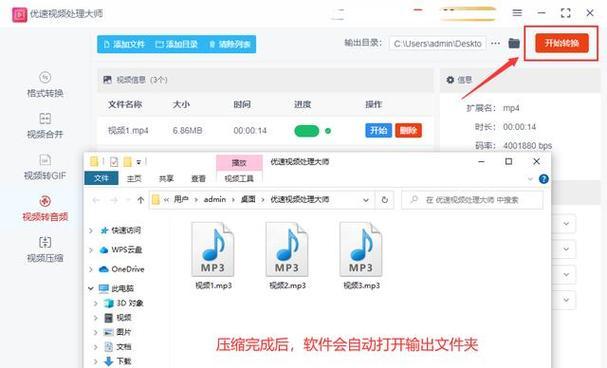Expand the Explorer ribbon with chevron

(530, 179)
